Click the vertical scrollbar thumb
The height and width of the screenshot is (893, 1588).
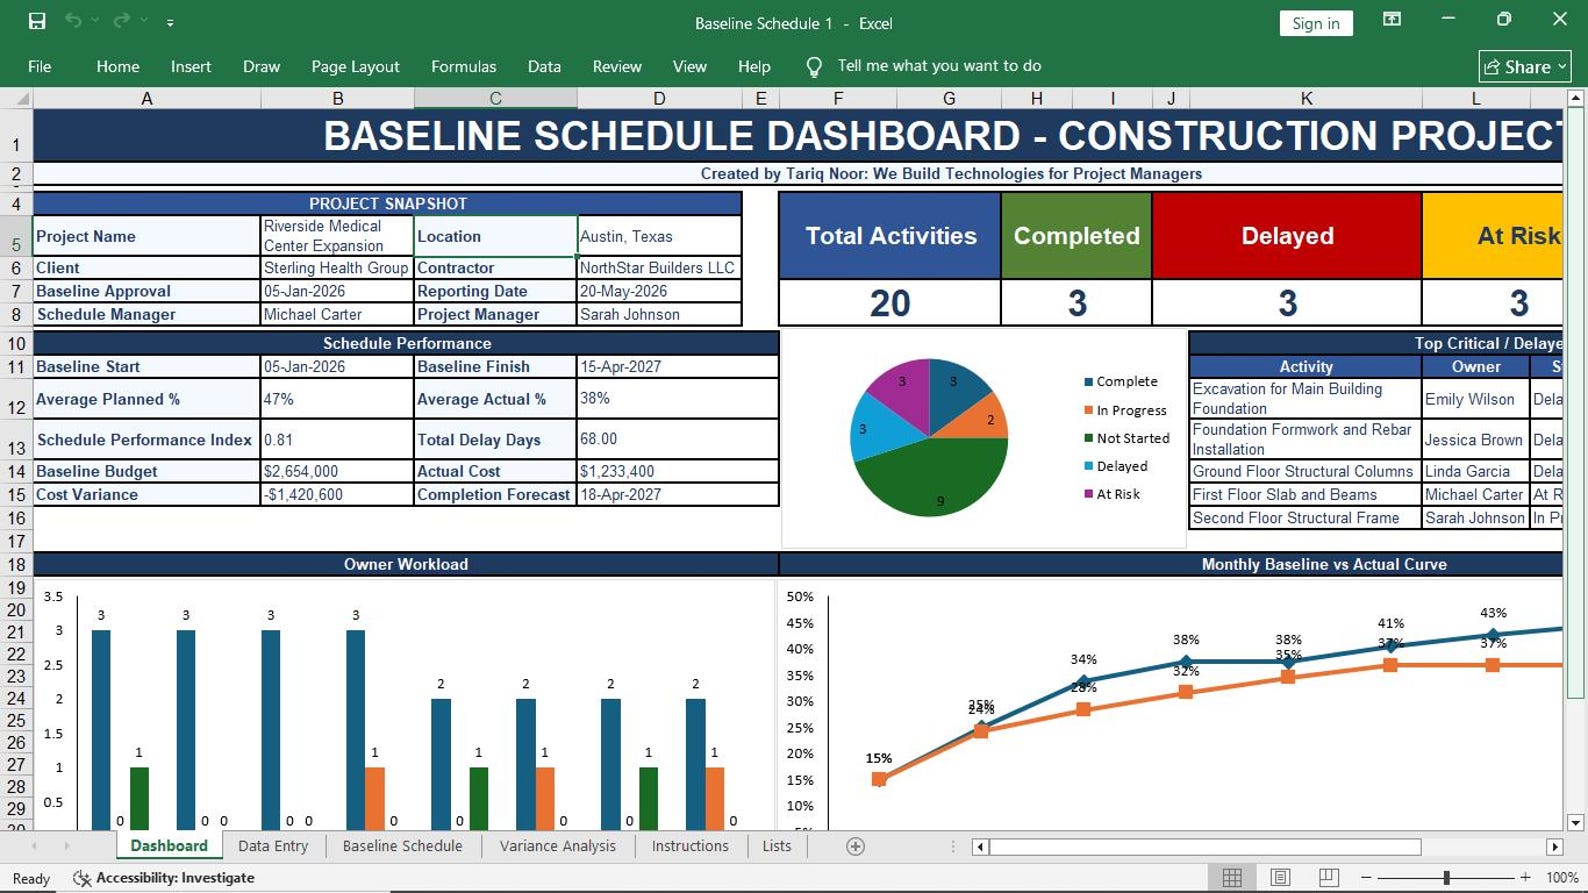(x=1576, y=403)
